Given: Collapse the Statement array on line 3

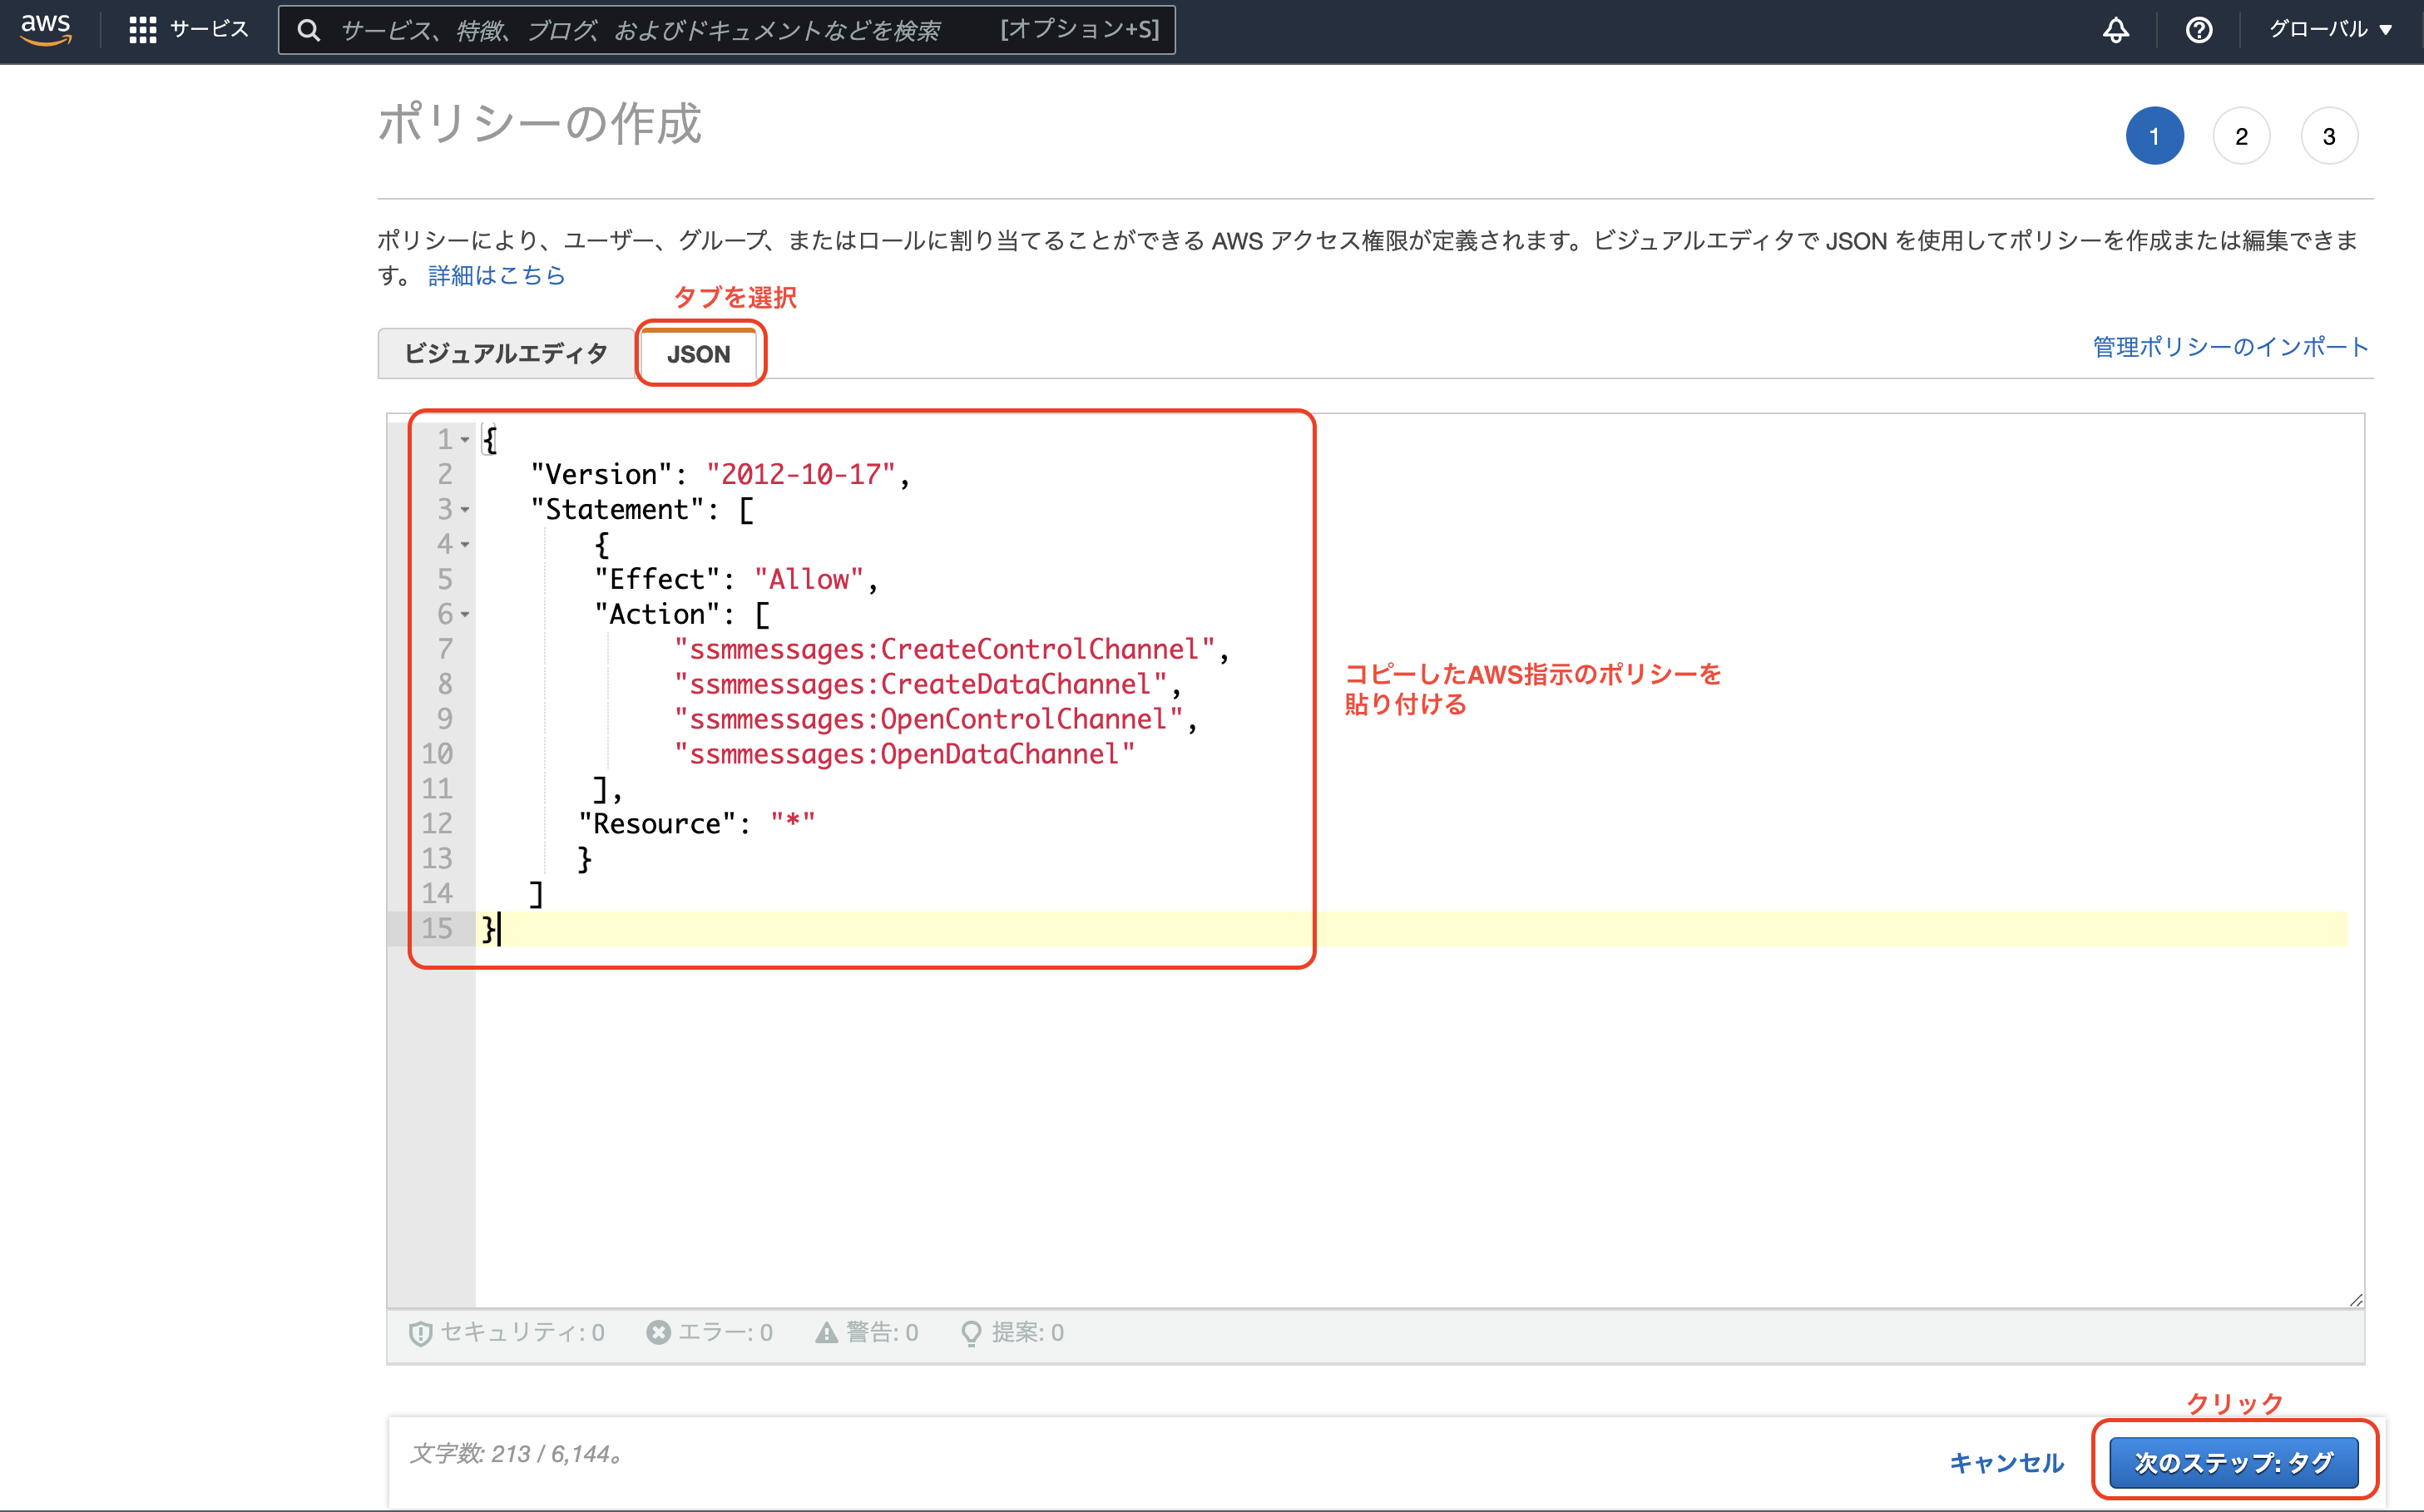Looking at the screenshot, I should pos(465,509).
